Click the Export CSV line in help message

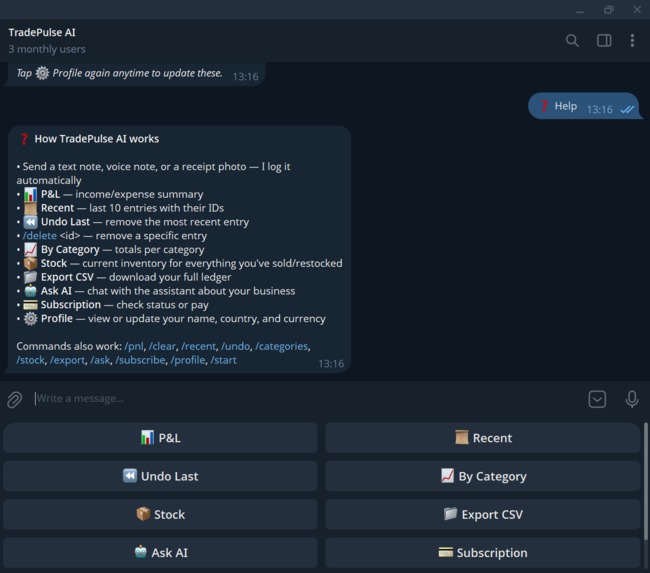tap(124, 277)
